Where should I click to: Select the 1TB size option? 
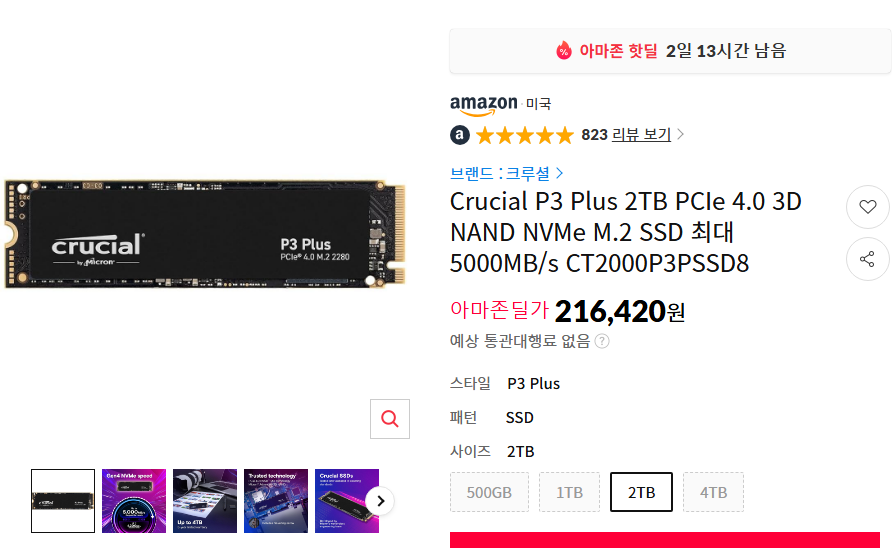(569, 492)
